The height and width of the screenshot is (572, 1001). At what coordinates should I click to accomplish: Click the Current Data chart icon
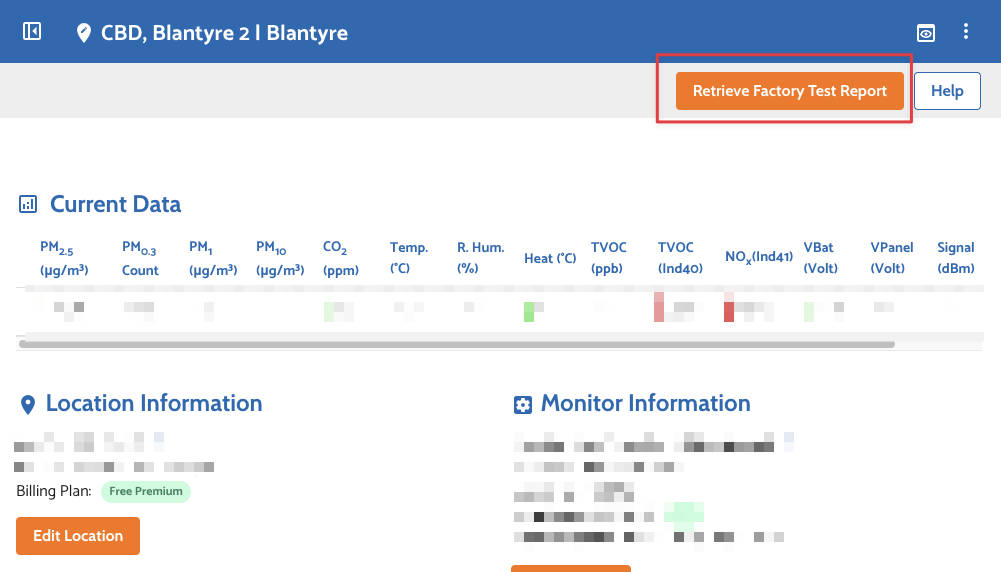pyautogui.click(x=28, y=205)
